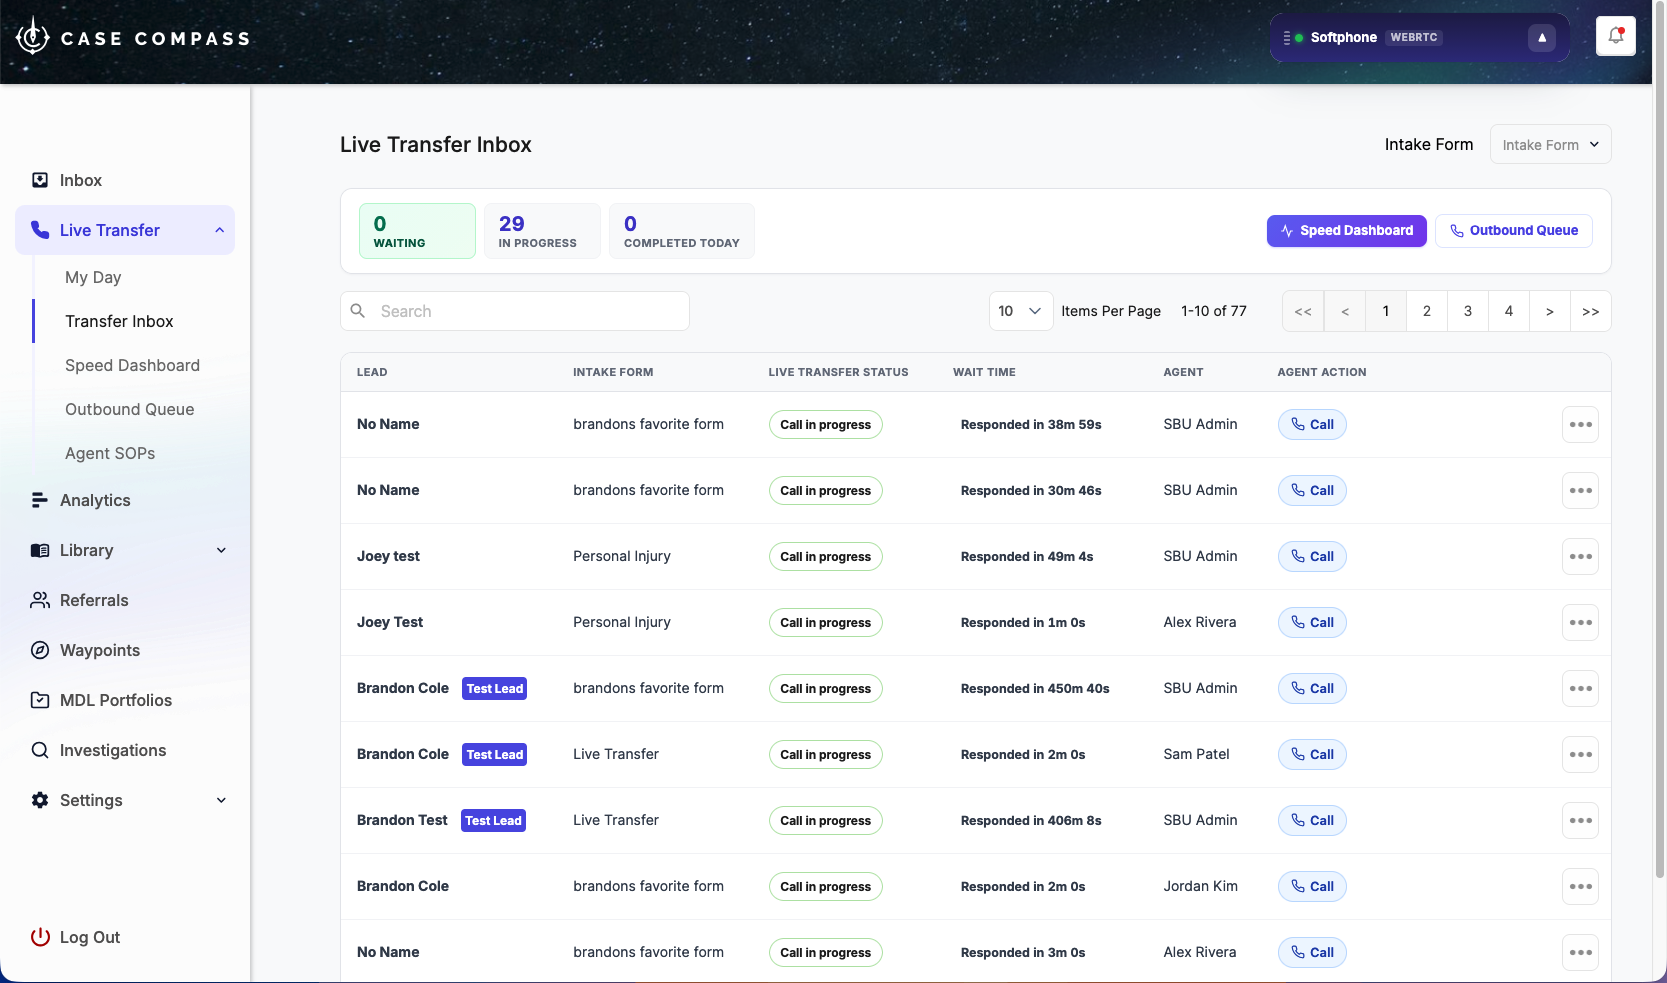1667x983 pixels.
Task: Click the Investigations magnifier icon
Action: 40,750
